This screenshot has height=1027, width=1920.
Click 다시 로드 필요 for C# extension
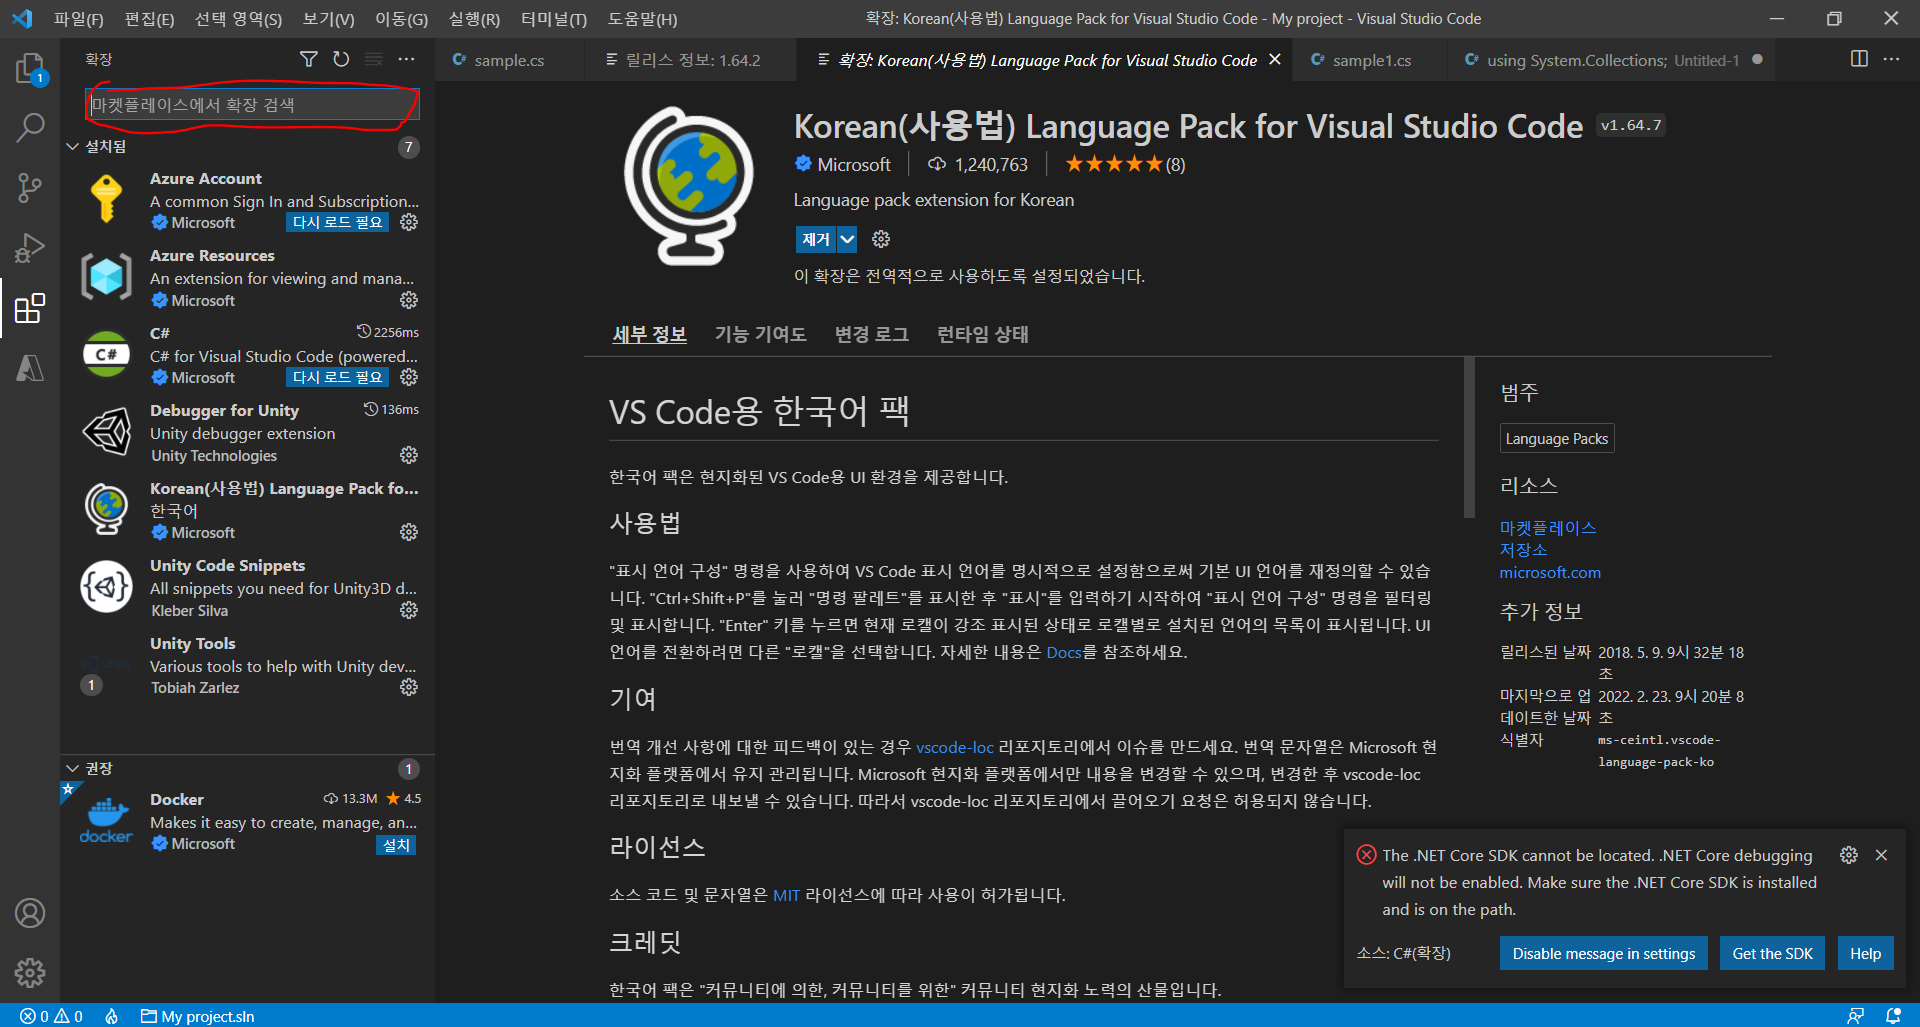point(337,377)
